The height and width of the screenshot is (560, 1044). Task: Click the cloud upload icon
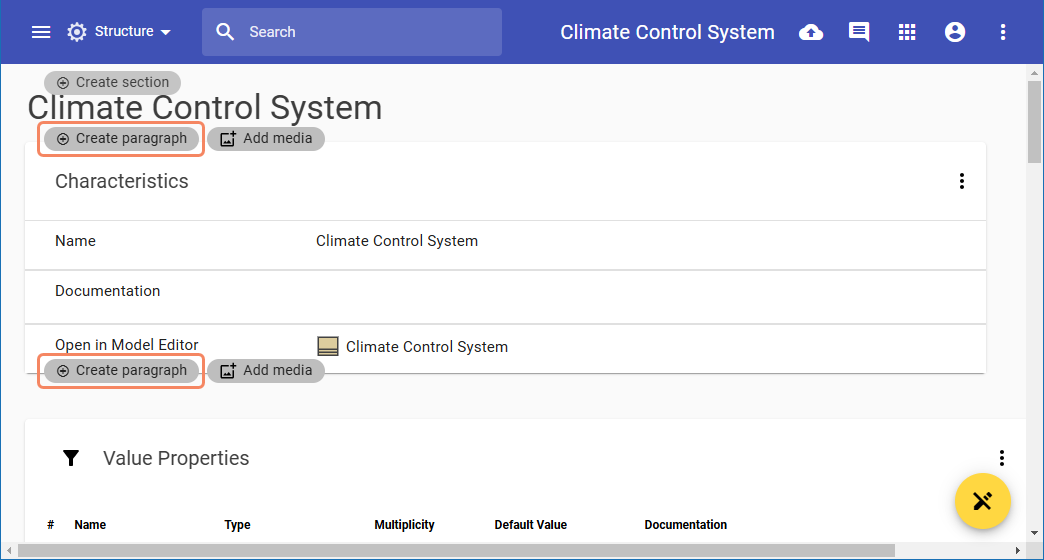(x=811, y=32)
